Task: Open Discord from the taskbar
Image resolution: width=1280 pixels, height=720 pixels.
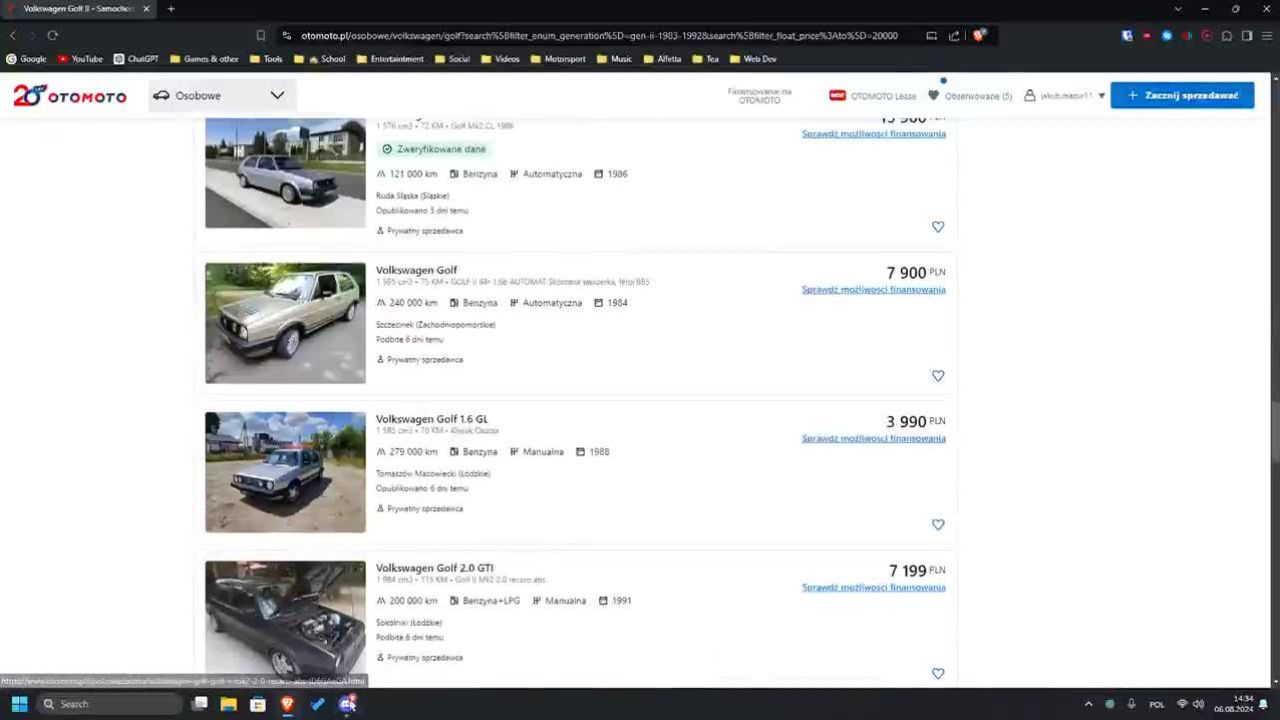Action: pyautogui.click(x=347, y=704)
